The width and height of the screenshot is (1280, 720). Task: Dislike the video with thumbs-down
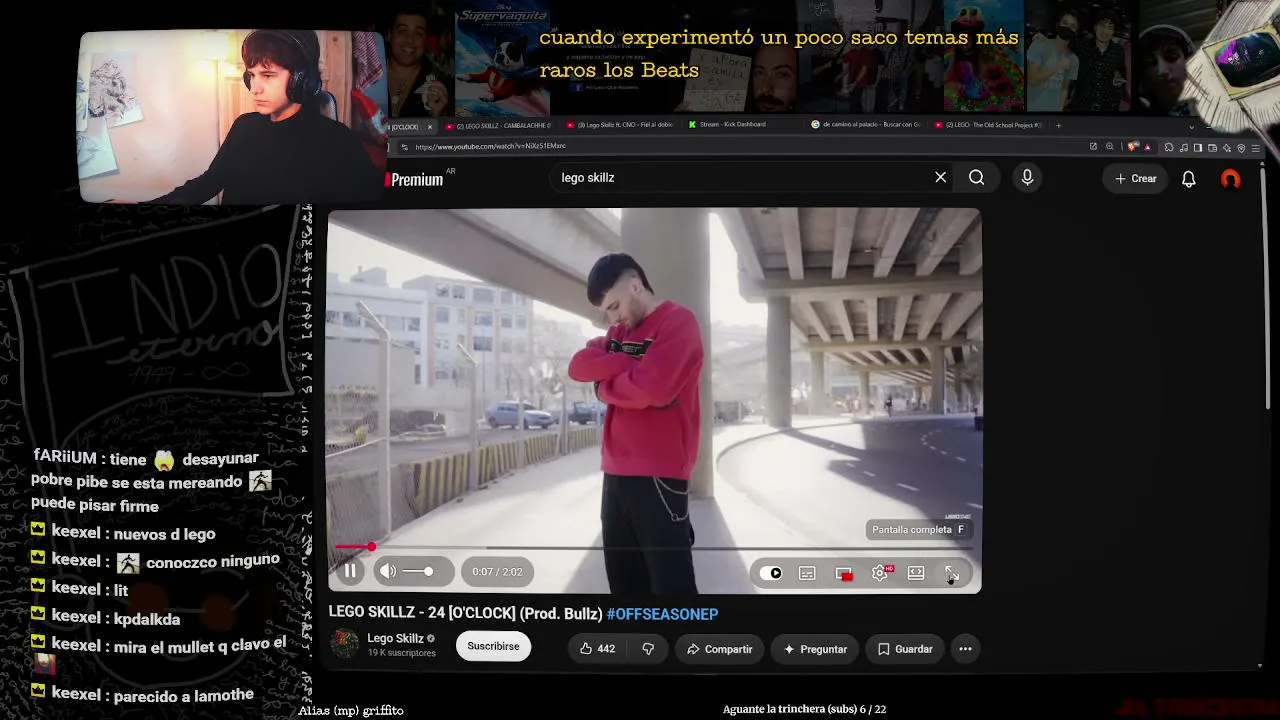tap(648, 649)
